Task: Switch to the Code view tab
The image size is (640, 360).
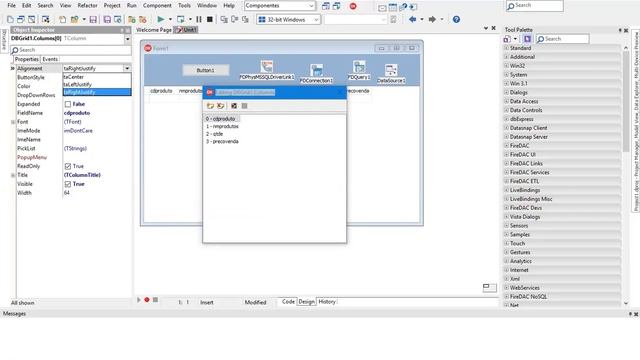Action: (x=288, y=302)
